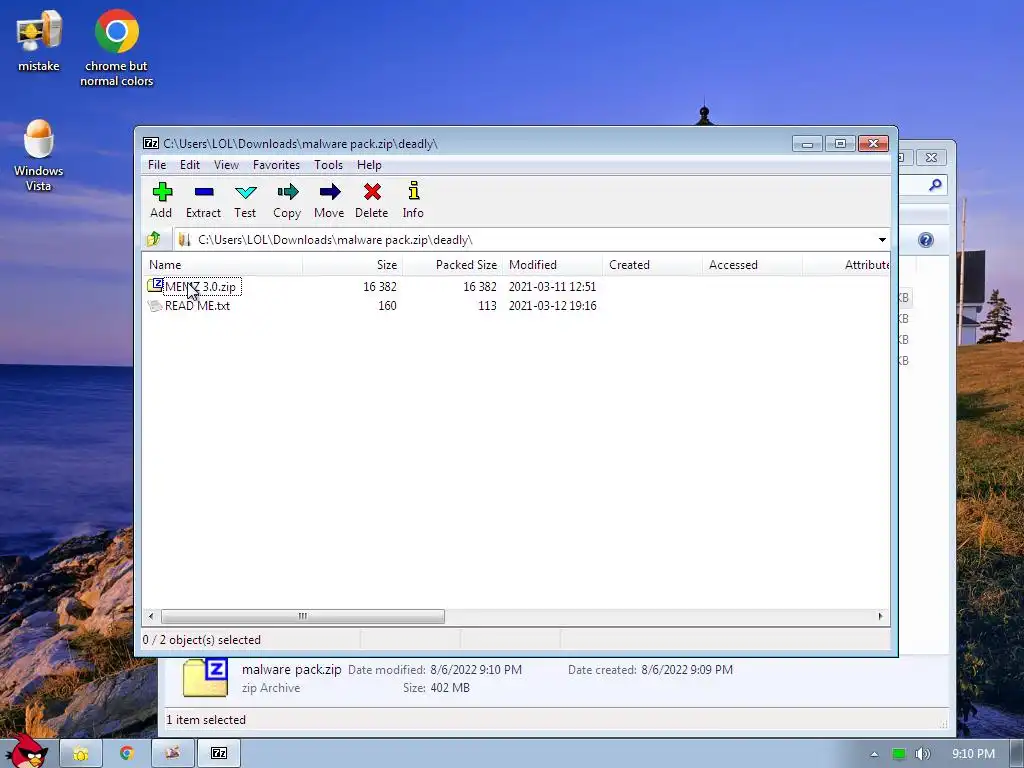This screenshot has width=1024, height=768.
Task: Open the Tools menu
Action: point(328,165)
